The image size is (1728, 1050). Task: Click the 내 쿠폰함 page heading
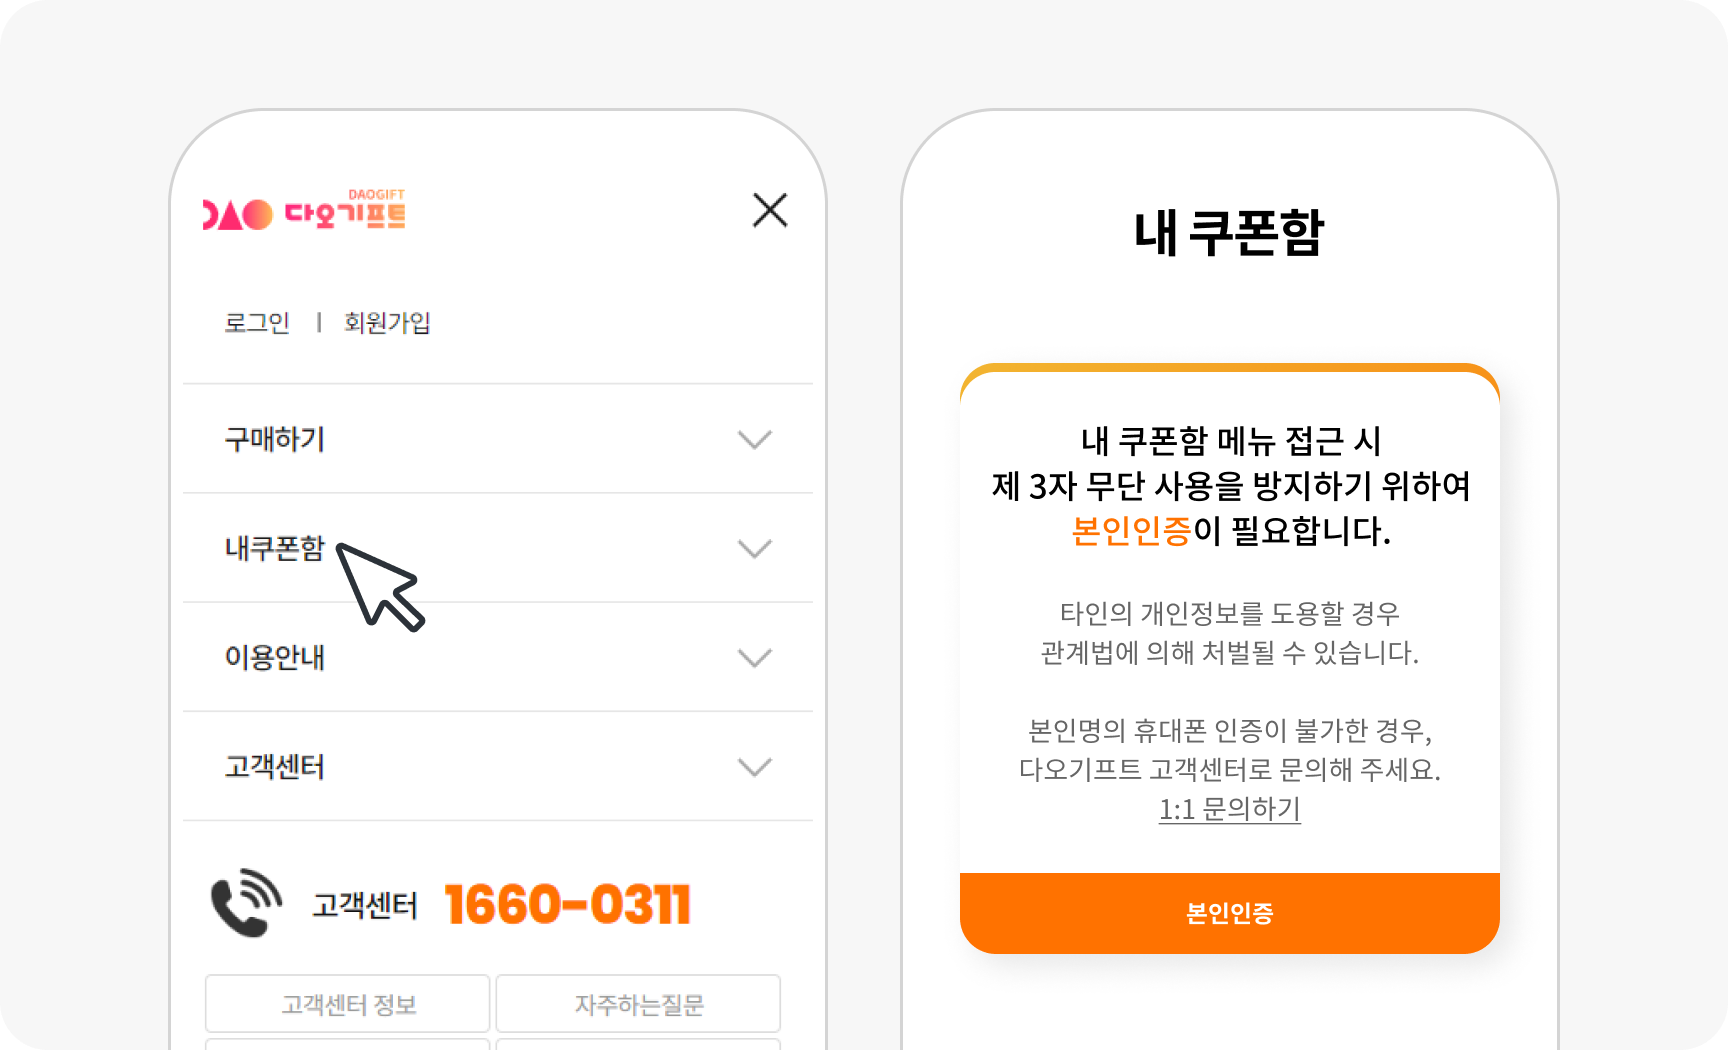coord(1229,233)
